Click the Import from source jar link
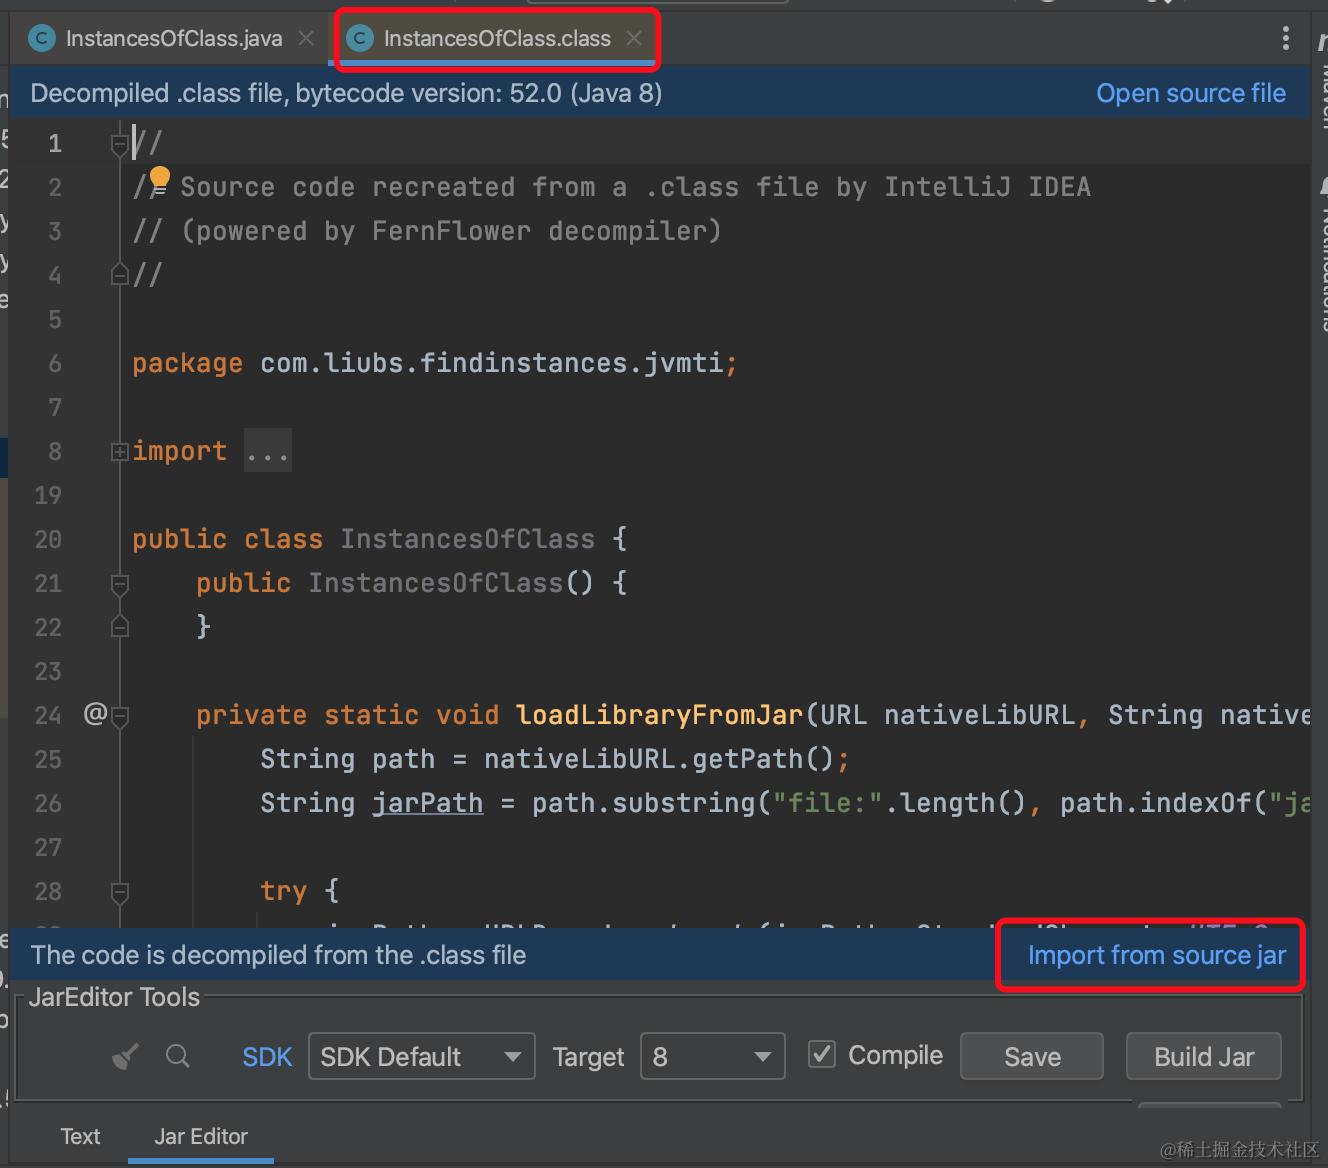The width and height of the screenshot is (1328, 1168). click(1157, 955)
